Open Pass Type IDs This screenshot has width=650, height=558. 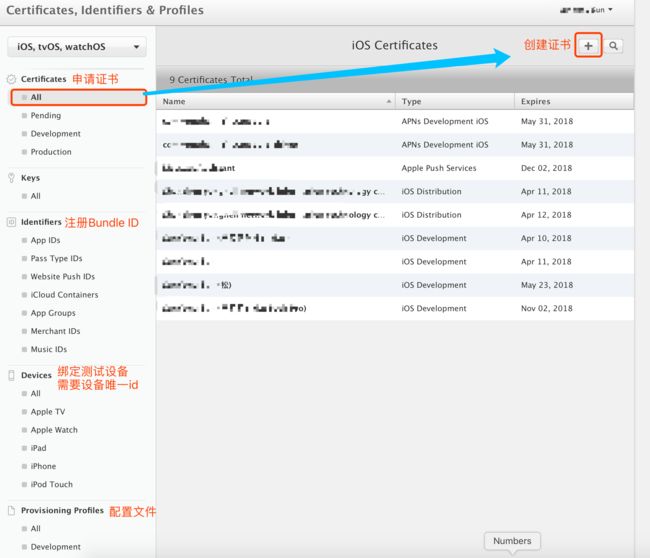click(x=56, y=258)
